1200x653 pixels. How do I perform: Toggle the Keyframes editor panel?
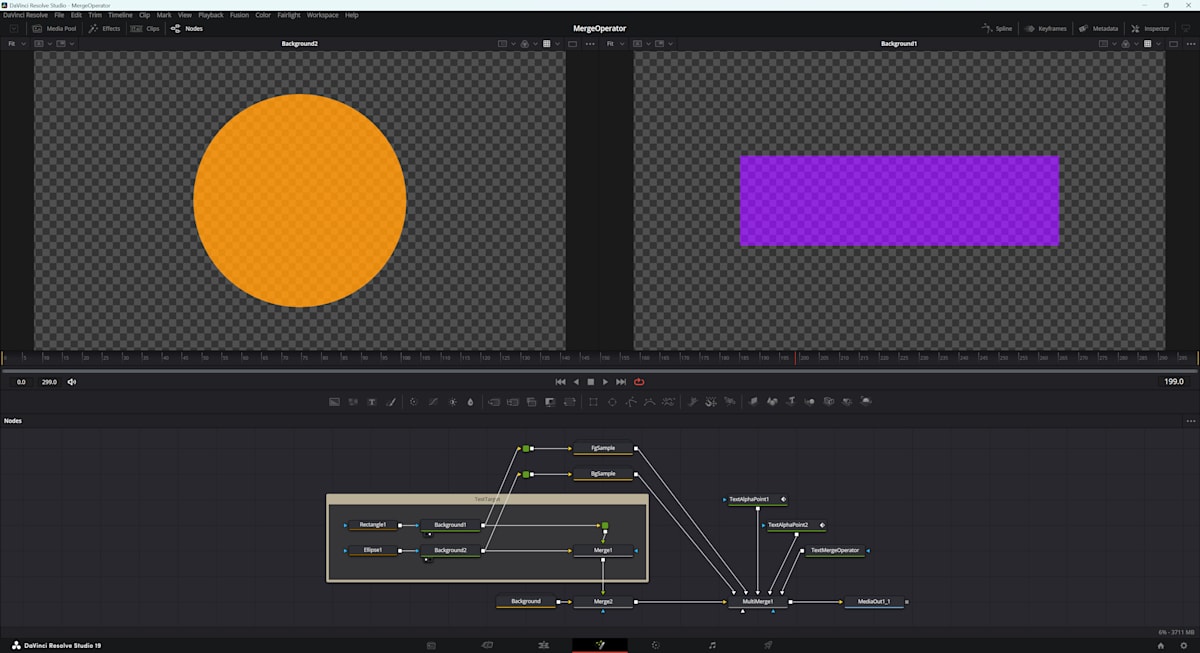[x=1046, y=28]
